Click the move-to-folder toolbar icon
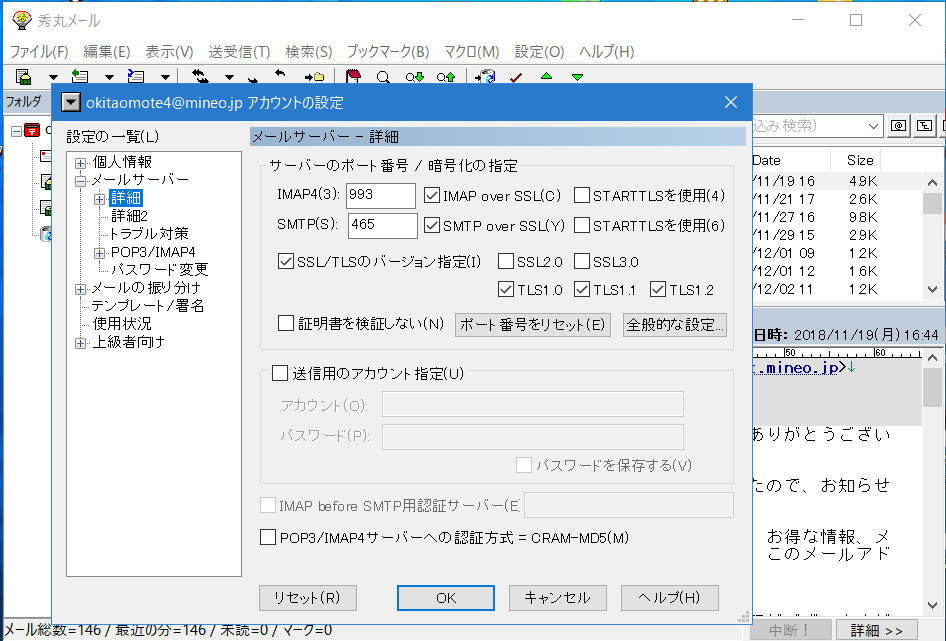 point(314,77)
